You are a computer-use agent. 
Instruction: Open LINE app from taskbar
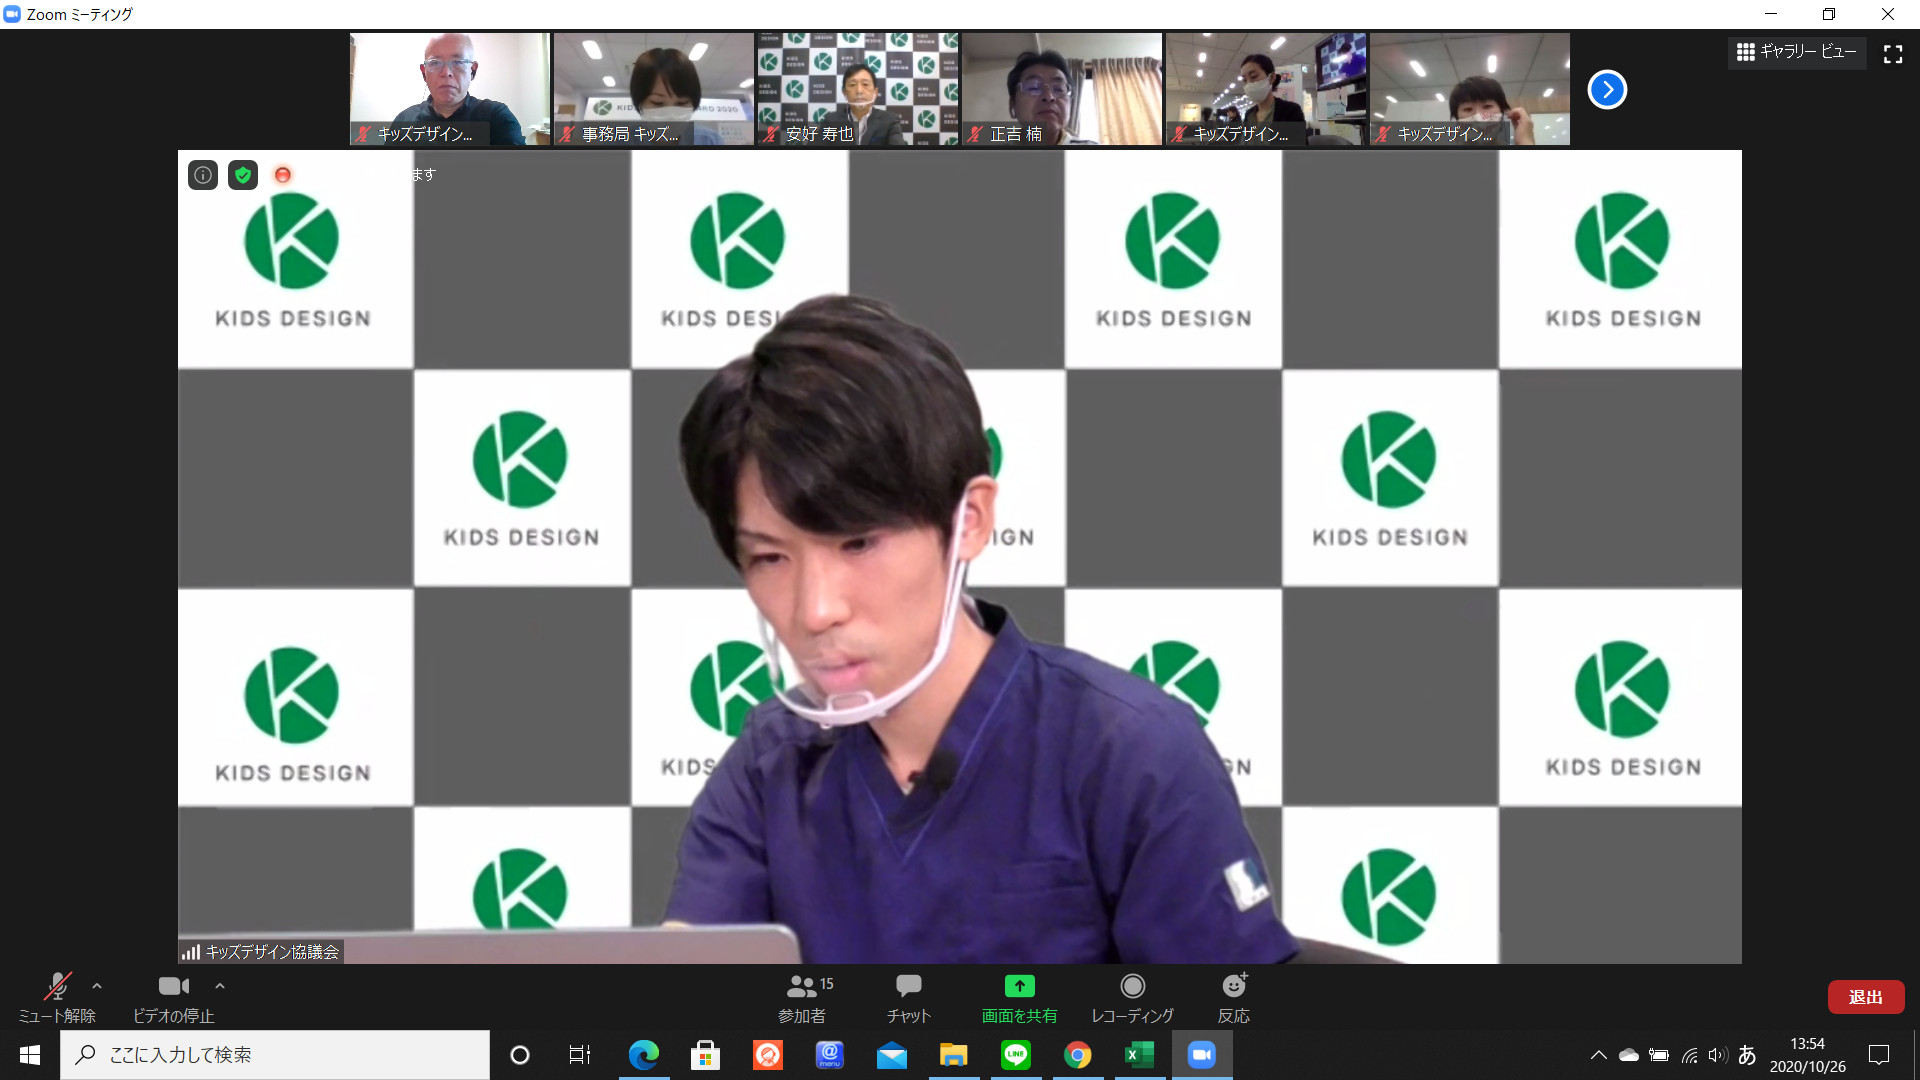tap(1016, 1055)
